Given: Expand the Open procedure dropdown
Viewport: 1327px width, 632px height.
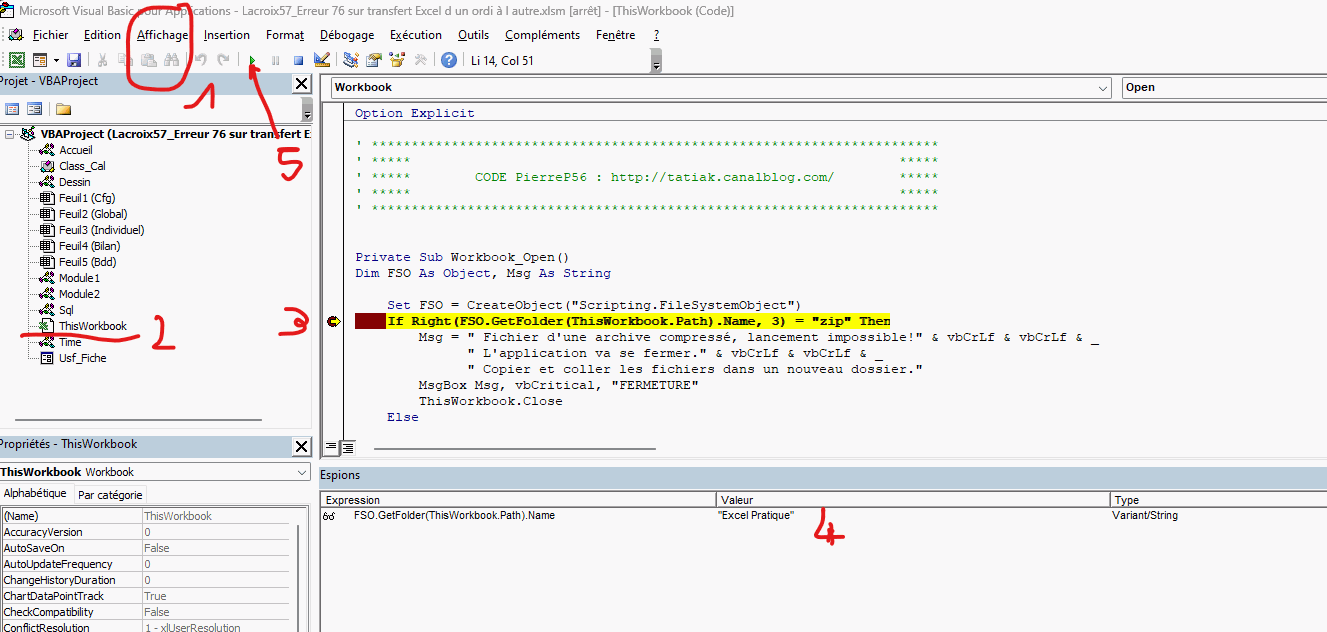Looking at the screenshot, I should click(1223, 88).
